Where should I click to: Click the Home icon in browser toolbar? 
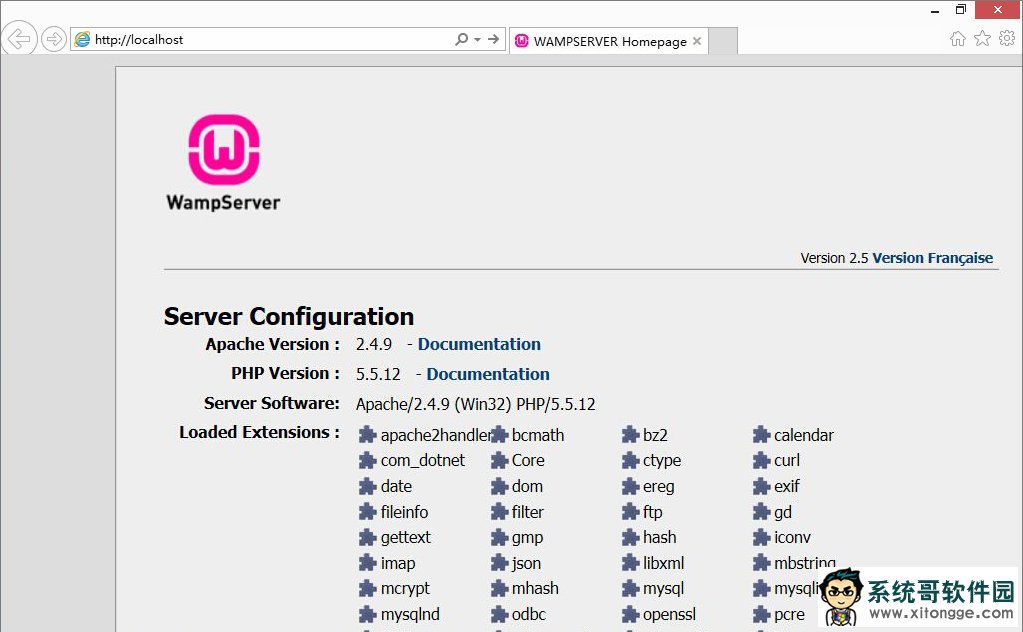[957, 39]
